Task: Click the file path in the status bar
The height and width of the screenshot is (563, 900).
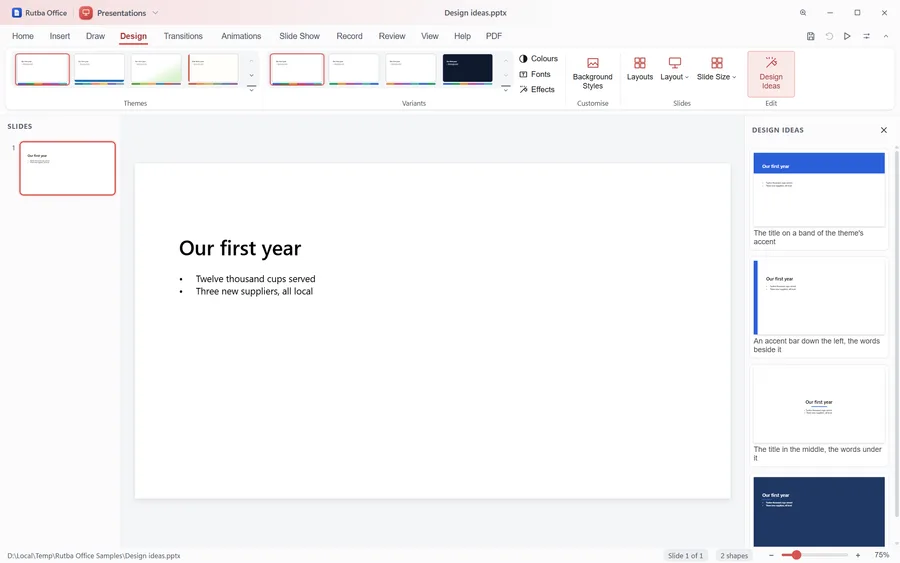Action: coord(94,556)
